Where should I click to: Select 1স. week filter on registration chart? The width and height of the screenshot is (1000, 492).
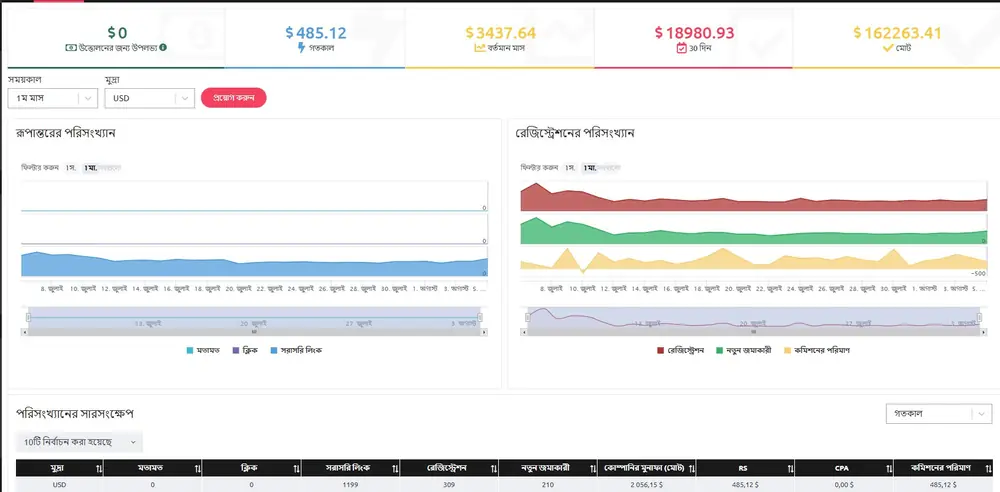pos(570,168)
